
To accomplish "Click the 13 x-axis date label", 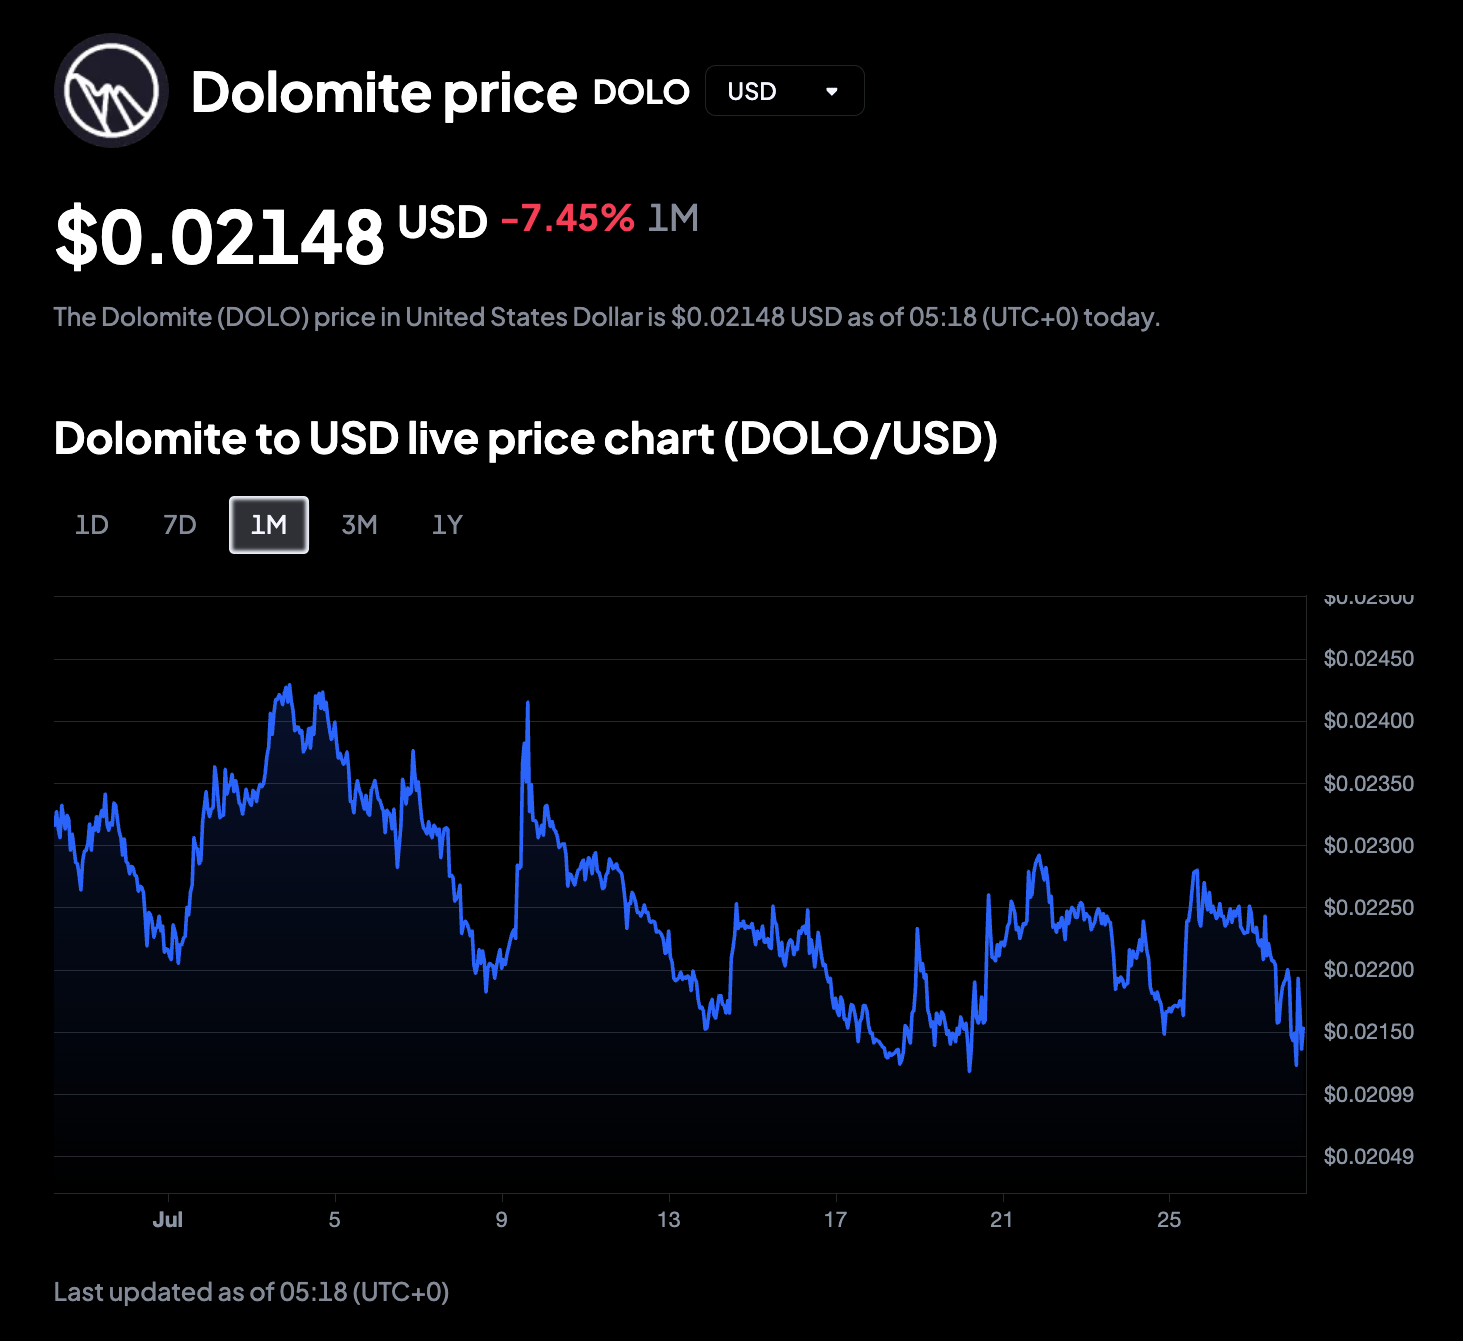I will pos(669,1220).
